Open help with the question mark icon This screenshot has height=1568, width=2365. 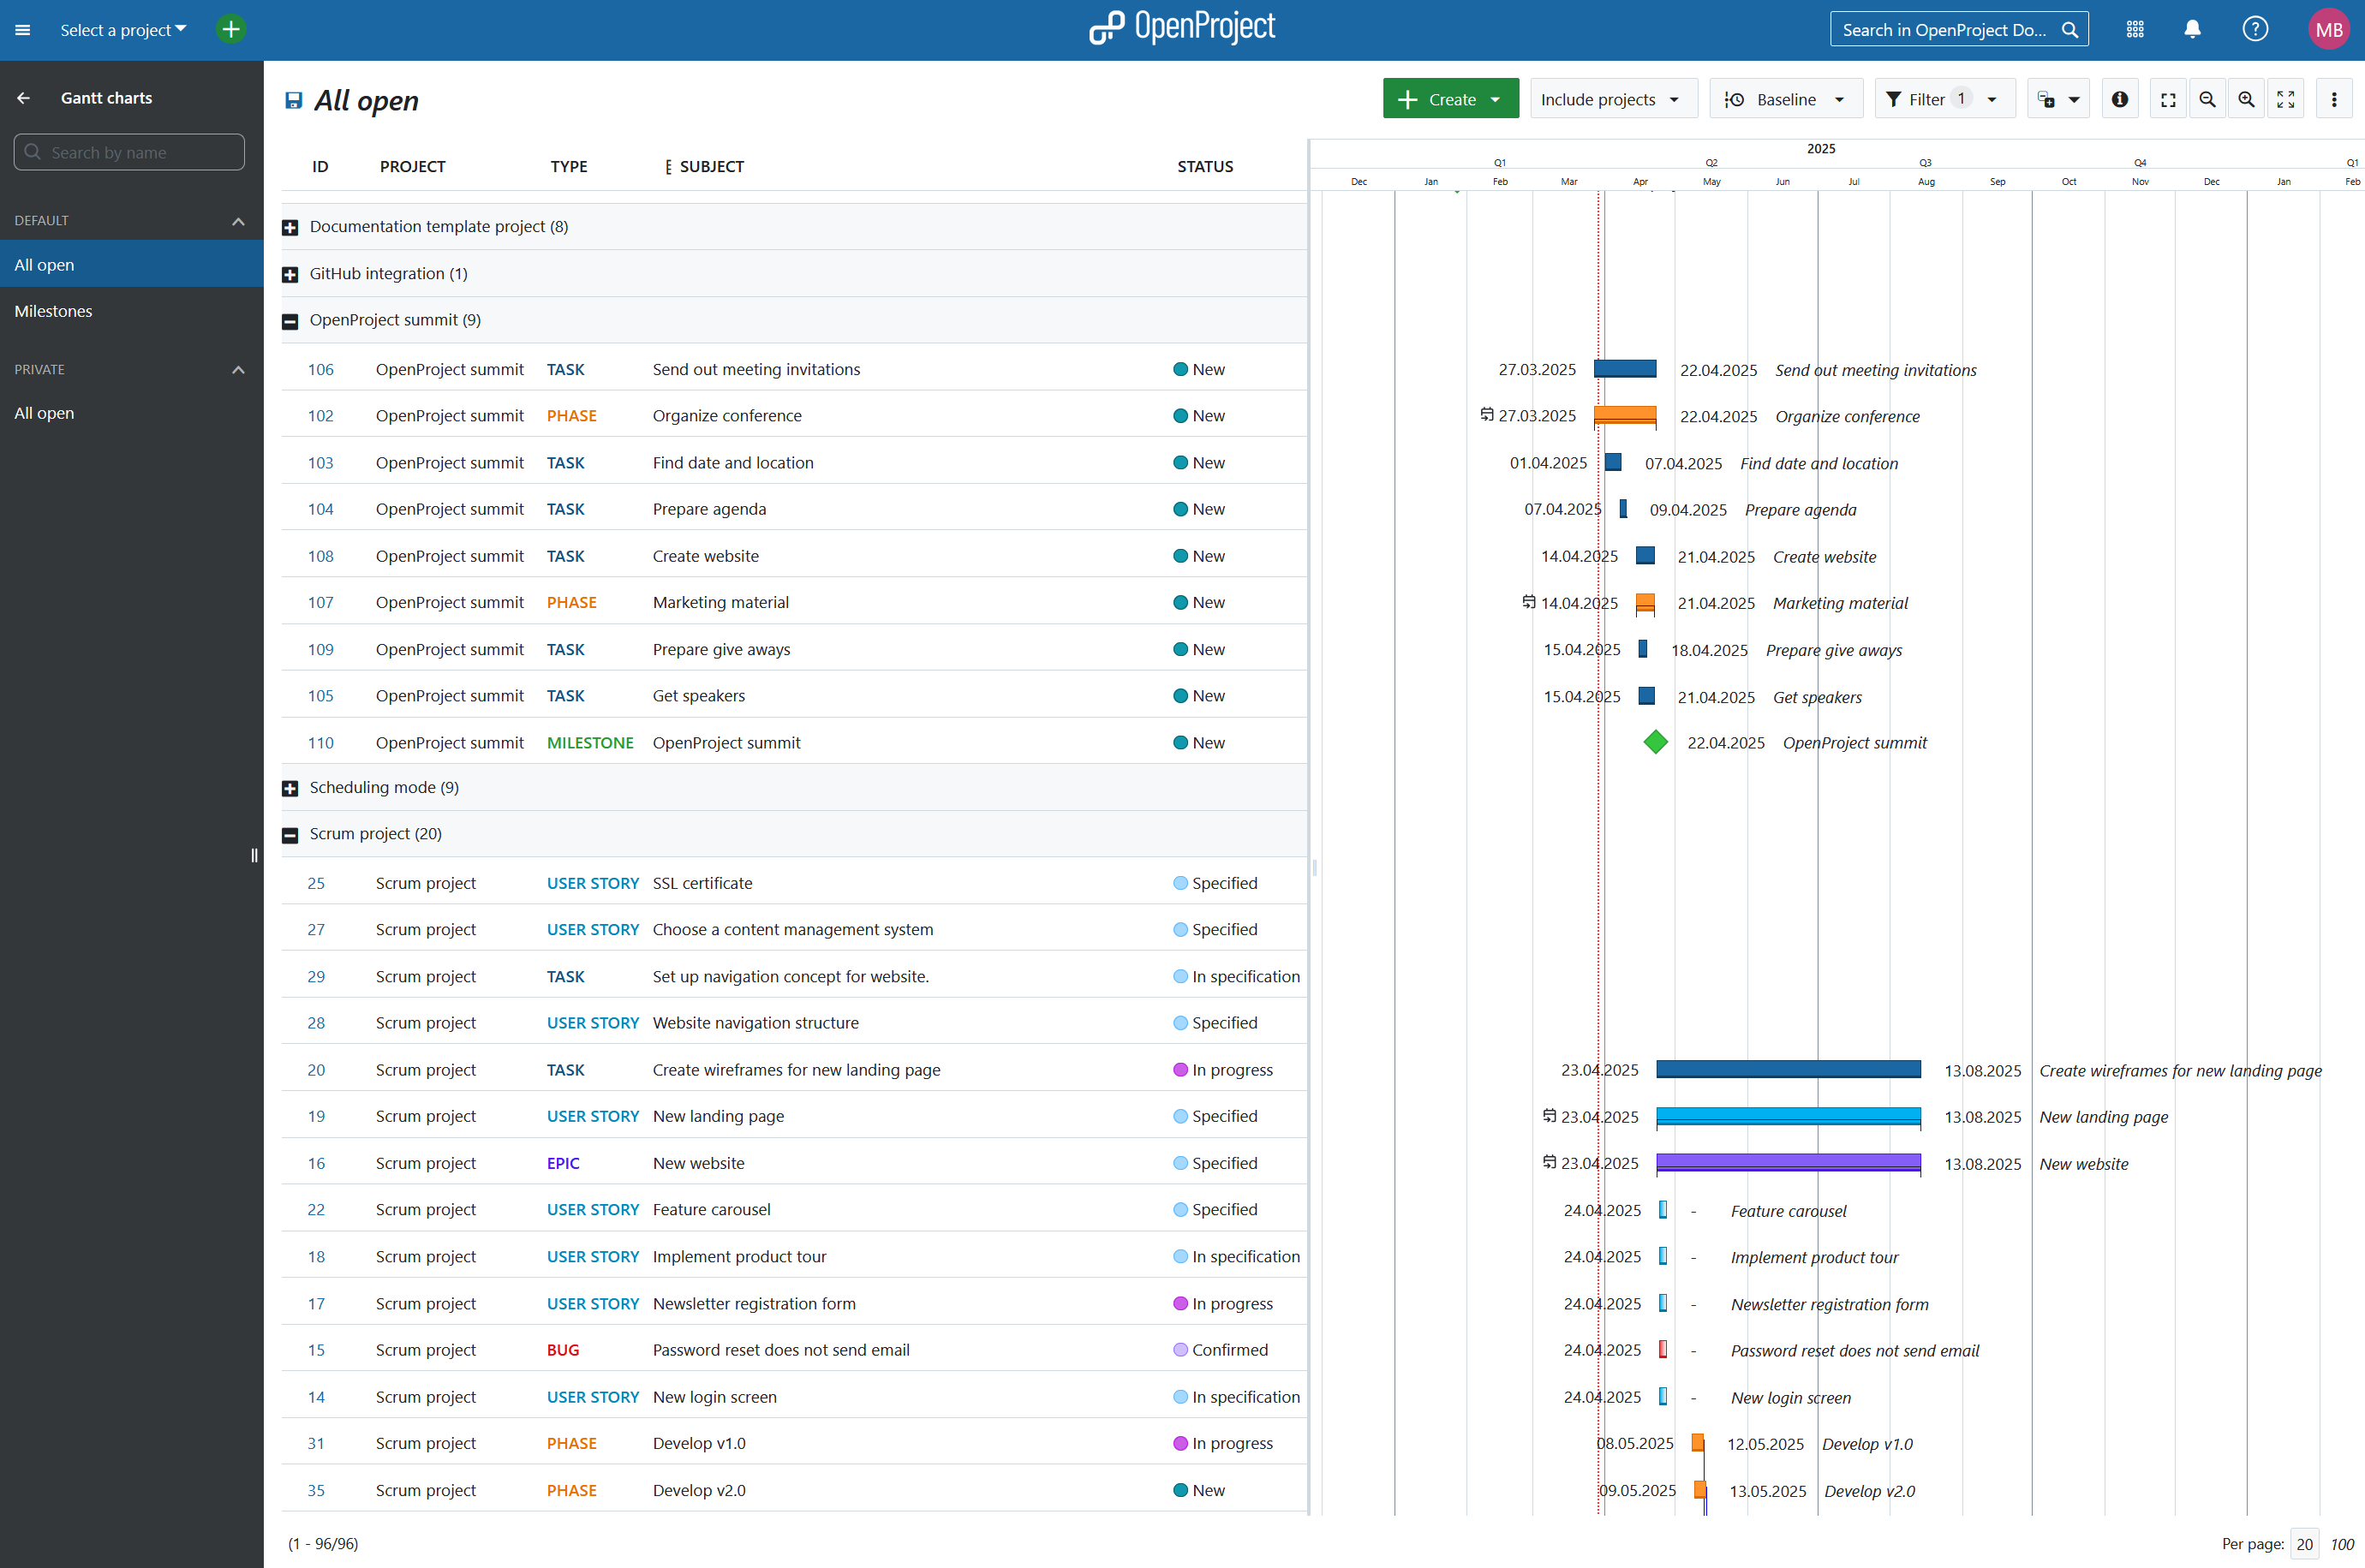(2255, 29)
